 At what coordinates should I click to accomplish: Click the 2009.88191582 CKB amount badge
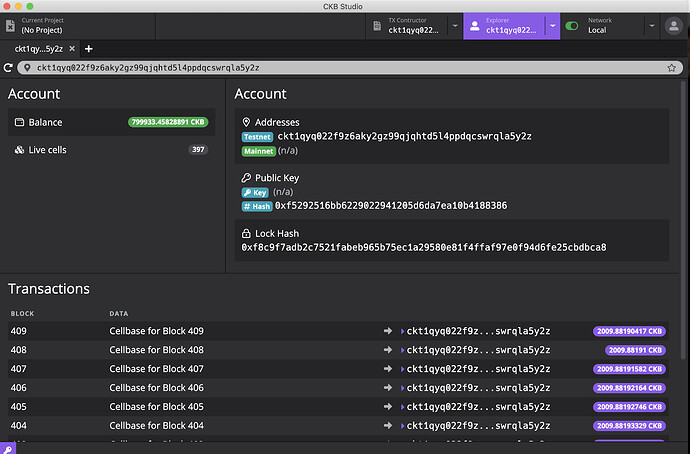pos(629,369)
